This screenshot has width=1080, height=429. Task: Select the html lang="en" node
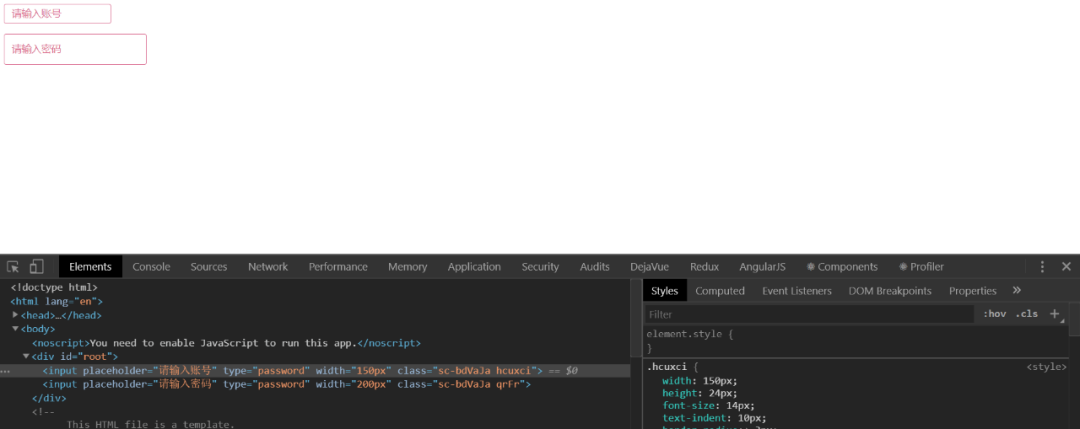(x=56, y=301)
